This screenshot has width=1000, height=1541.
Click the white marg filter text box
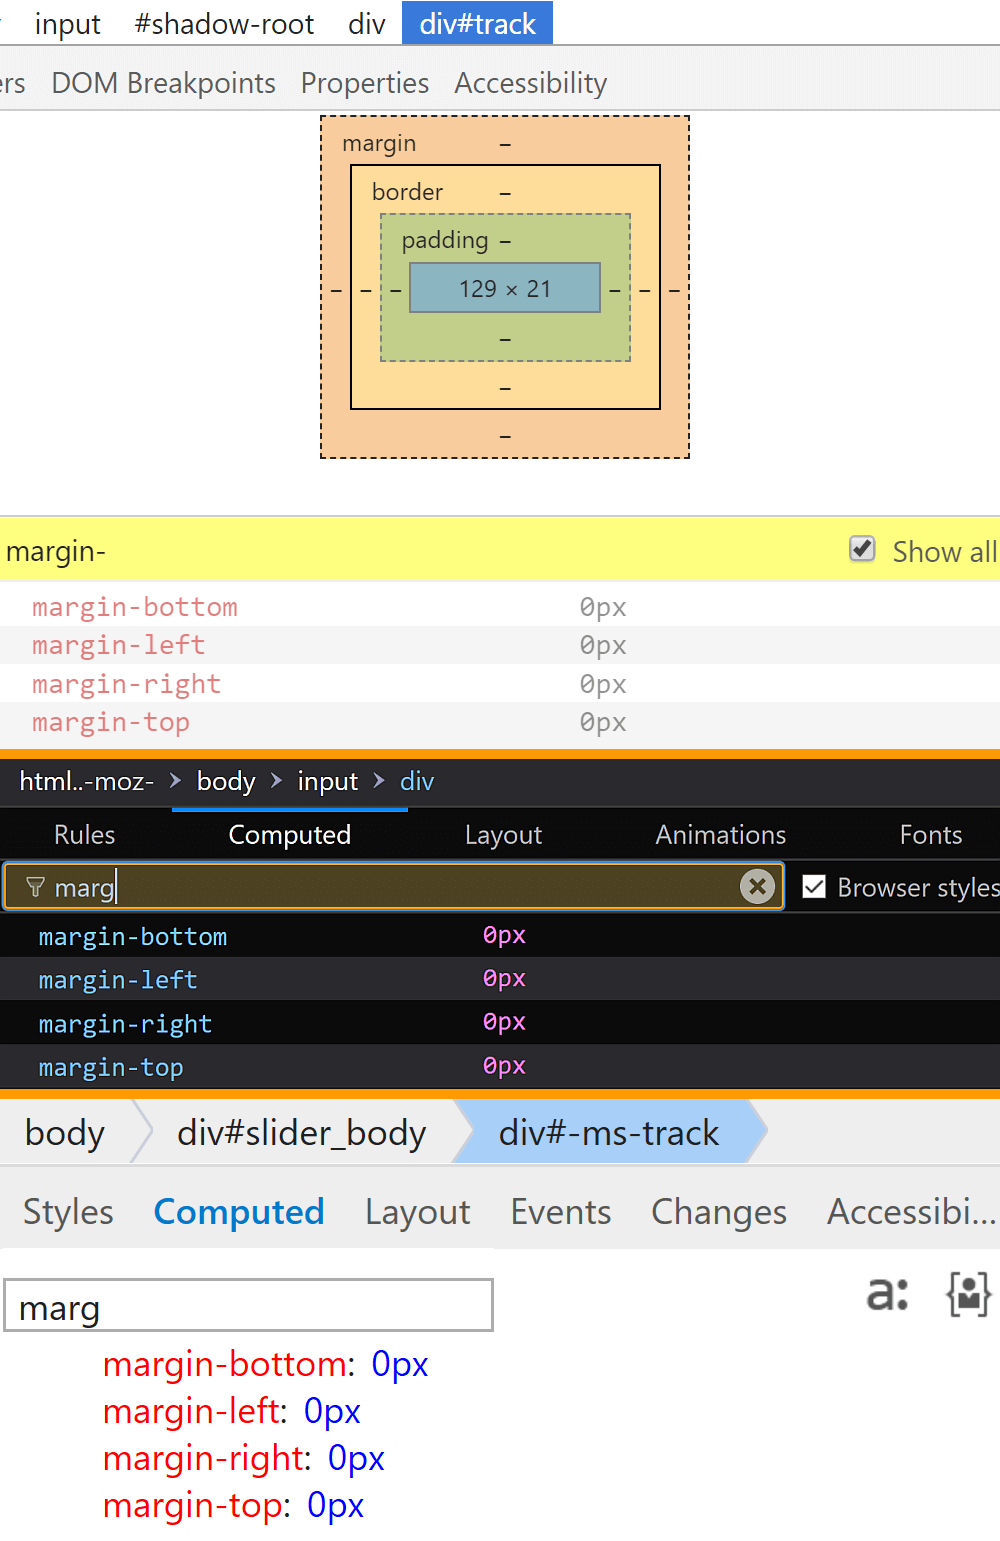coord(248,1305)
